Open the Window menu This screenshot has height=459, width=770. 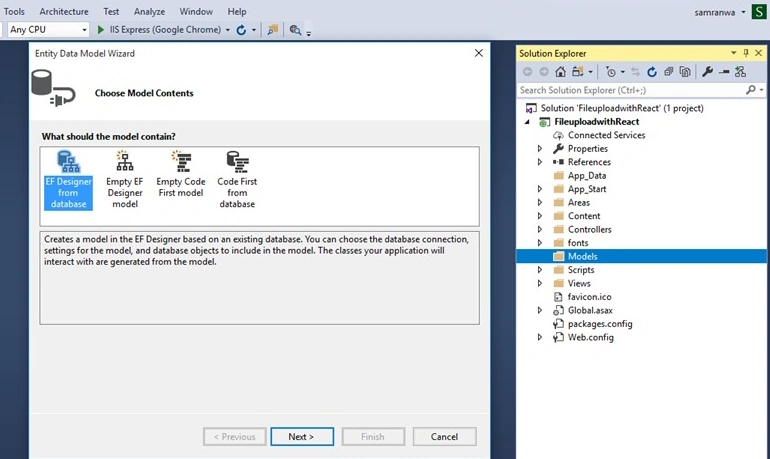196,11
